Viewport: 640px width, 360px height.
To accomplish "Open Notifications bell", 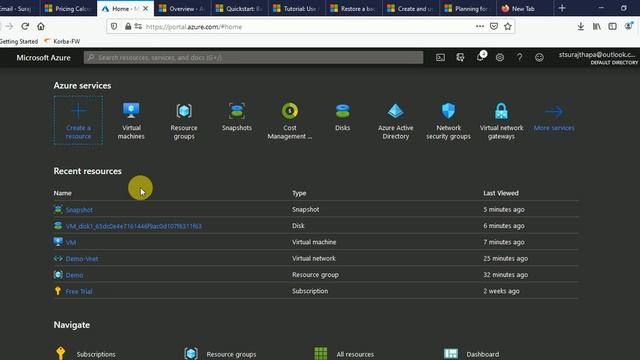I will 480,57.
